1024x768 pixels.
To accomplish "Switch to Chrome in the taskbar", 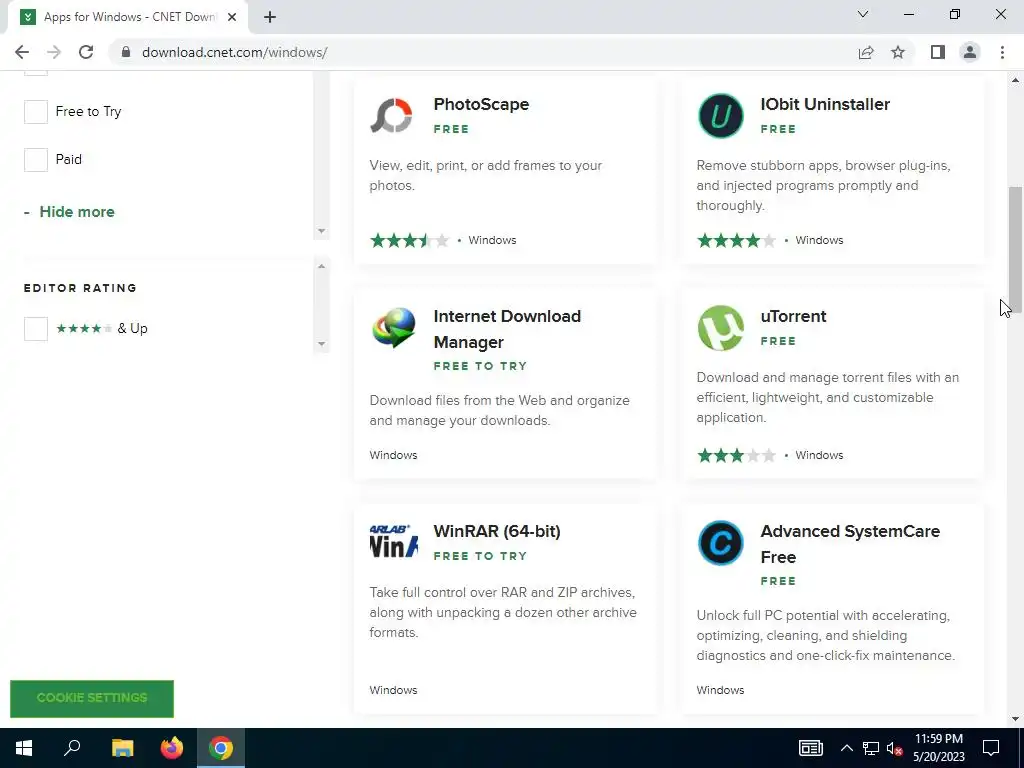I will [221, 748].
